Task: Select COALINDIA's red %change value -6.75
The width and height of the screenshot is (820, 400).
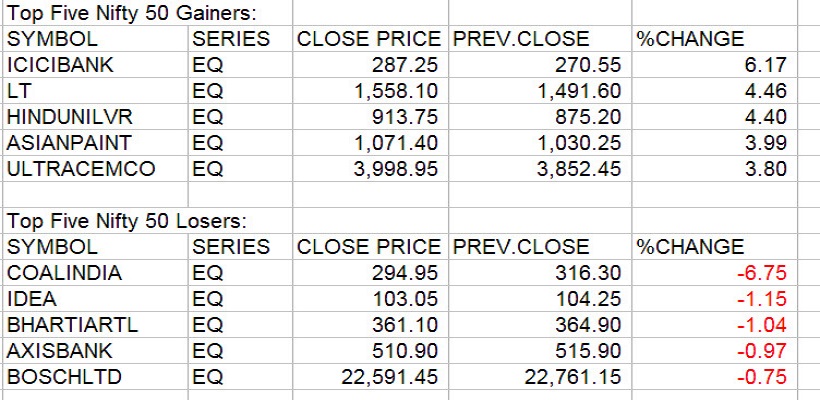Action: [x=765, y=273]
